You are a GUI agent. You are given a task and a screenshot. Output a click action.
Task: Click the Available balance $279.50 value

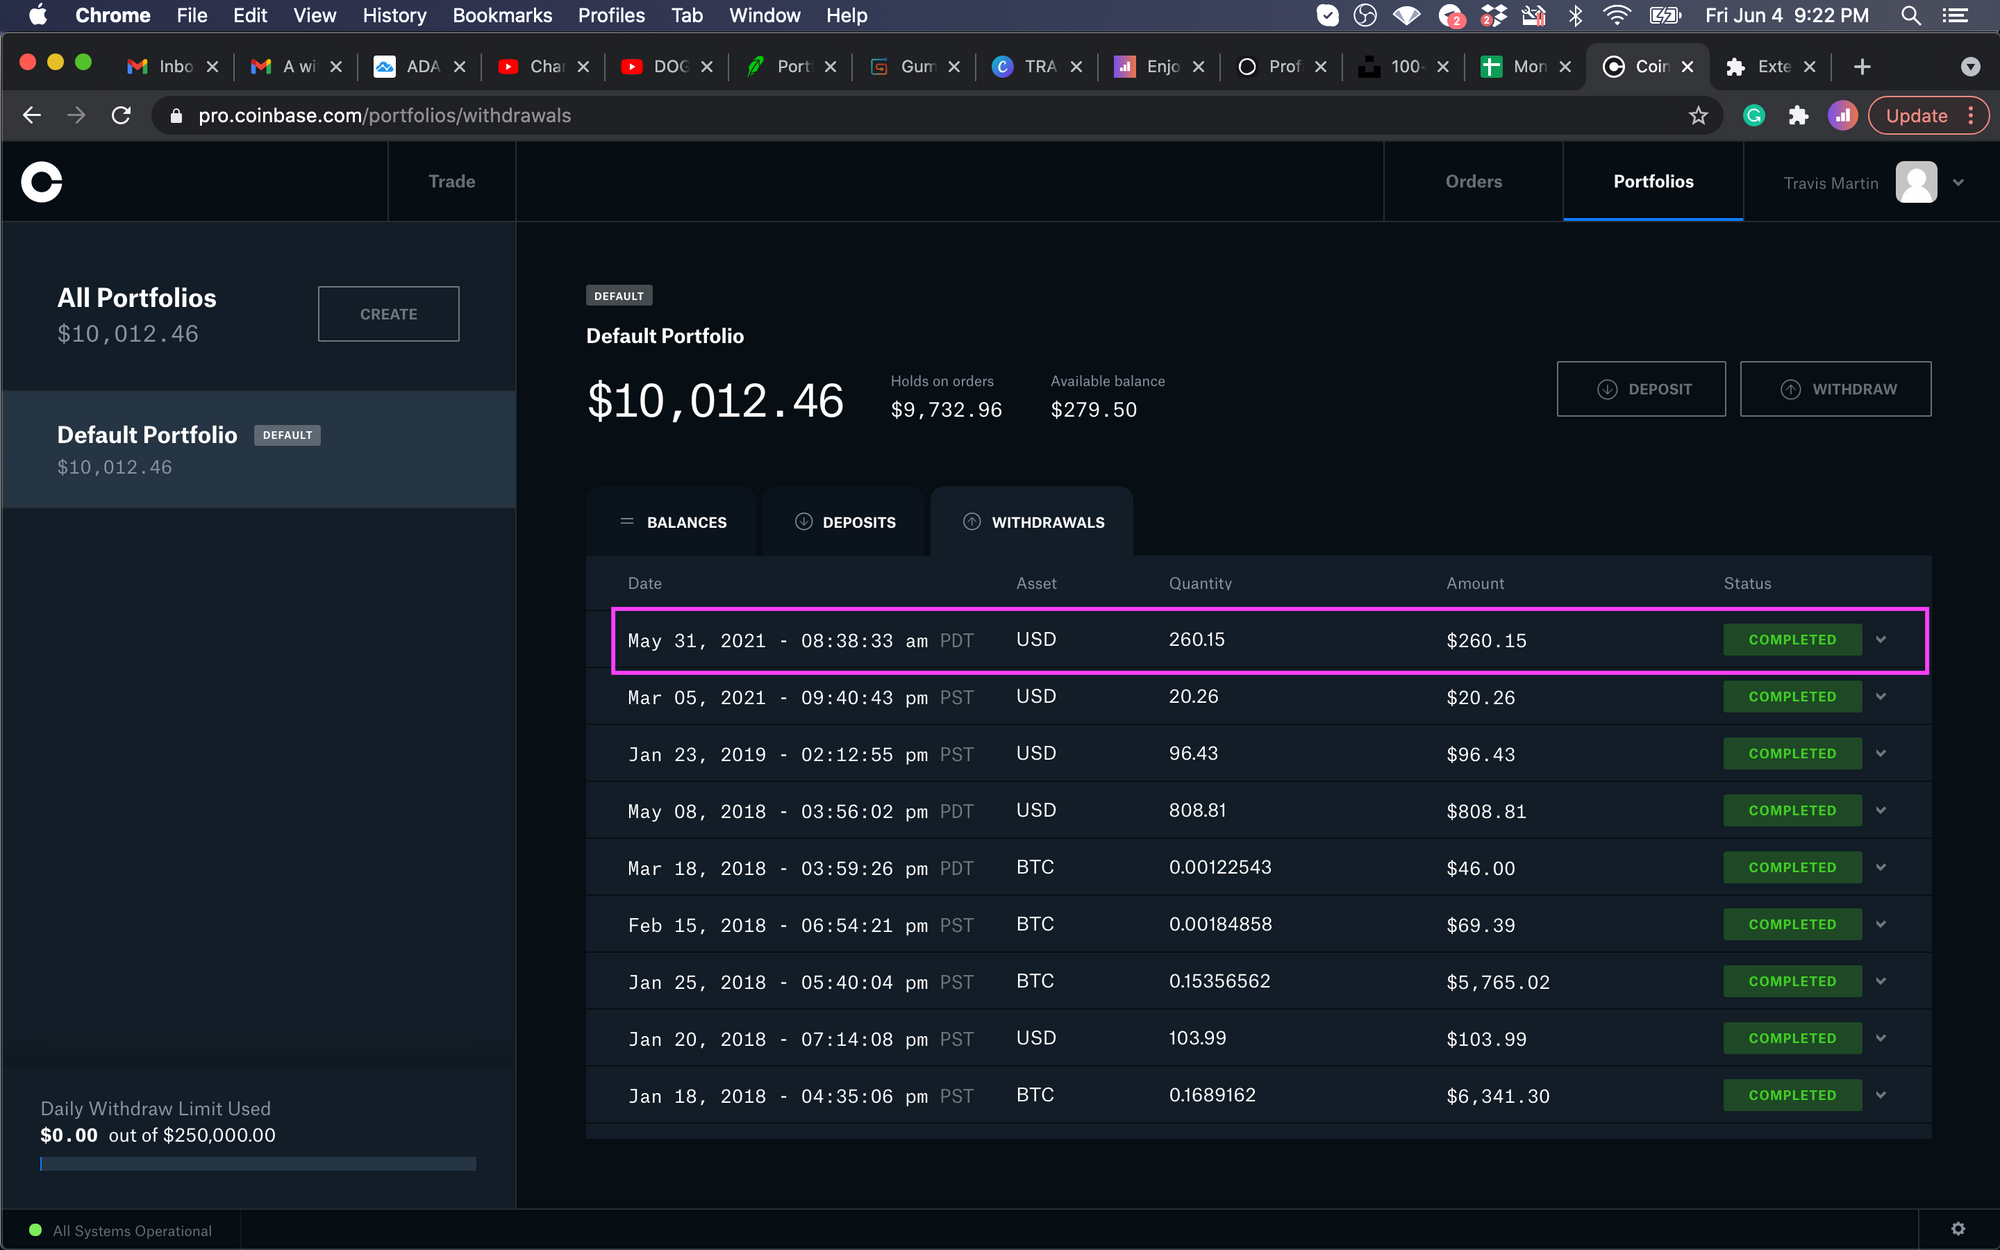pos(1094,410)
